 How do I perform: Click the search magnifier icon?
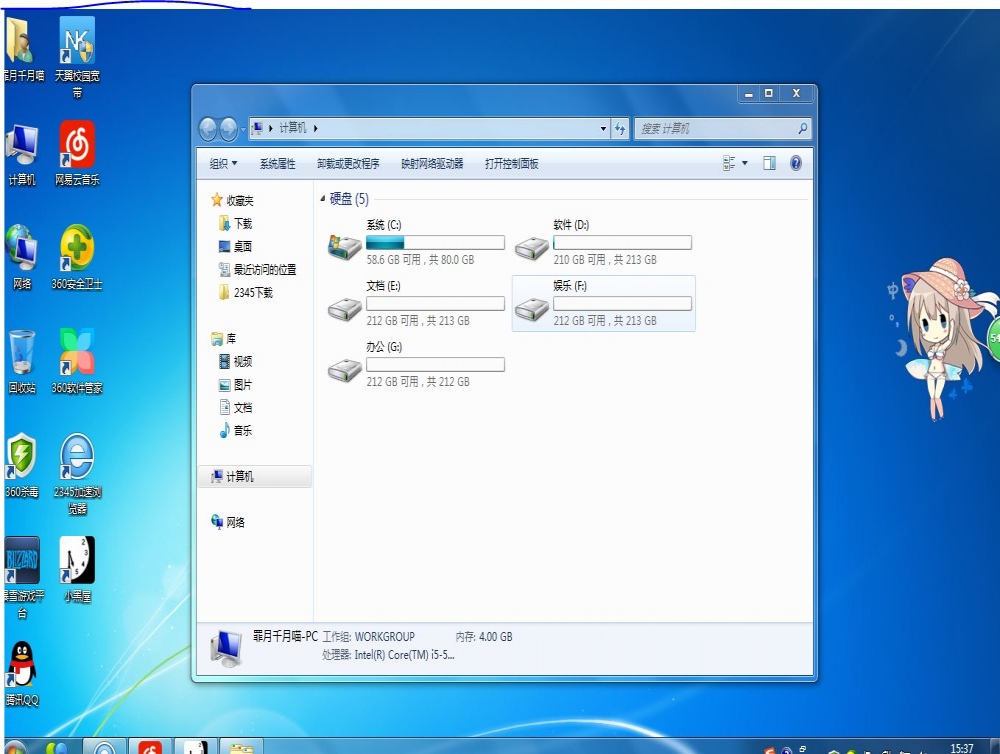[x=802, y=128]
